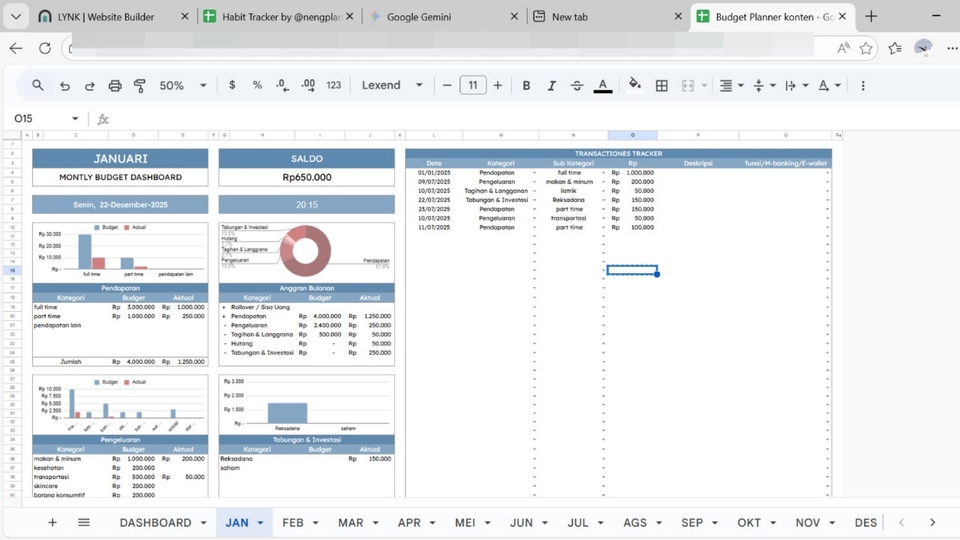Open the search menus magnifier
960x540 pixels.
pos(38,86)
